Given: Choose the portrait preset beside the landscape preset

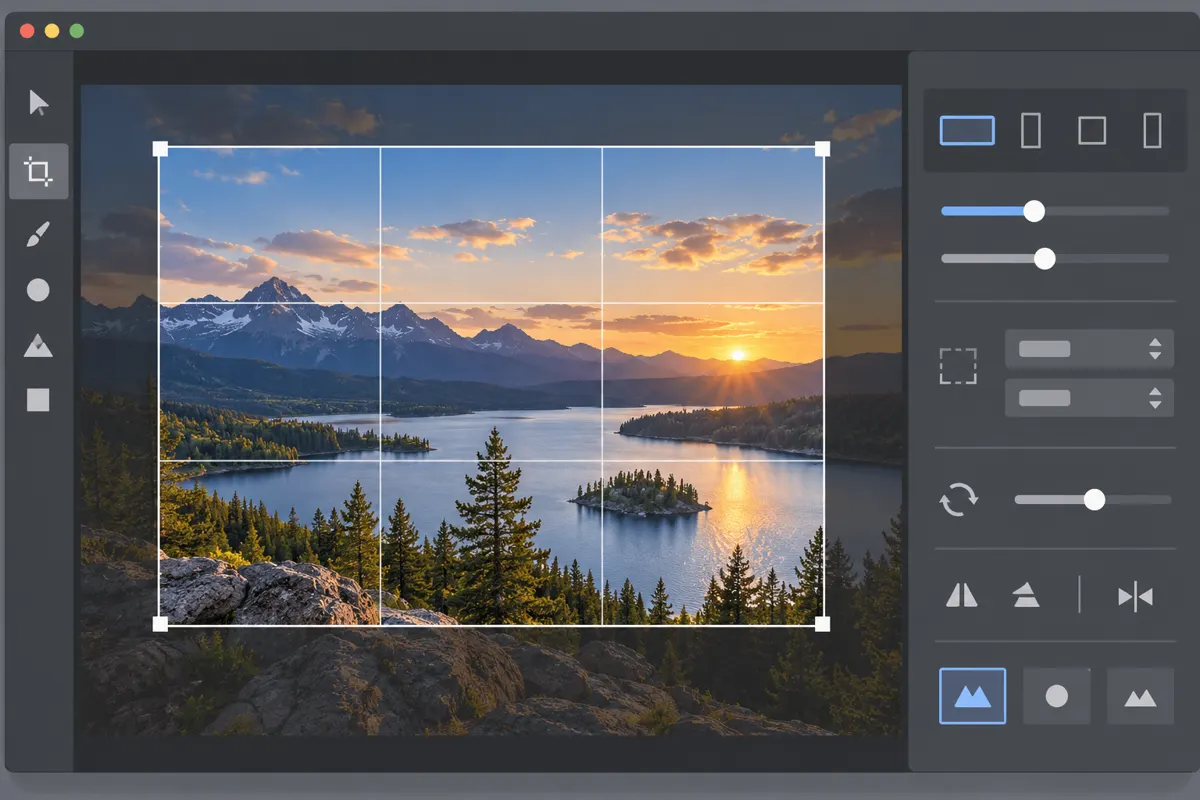Looking at the screenshot, I should (x=1031, y=131).
